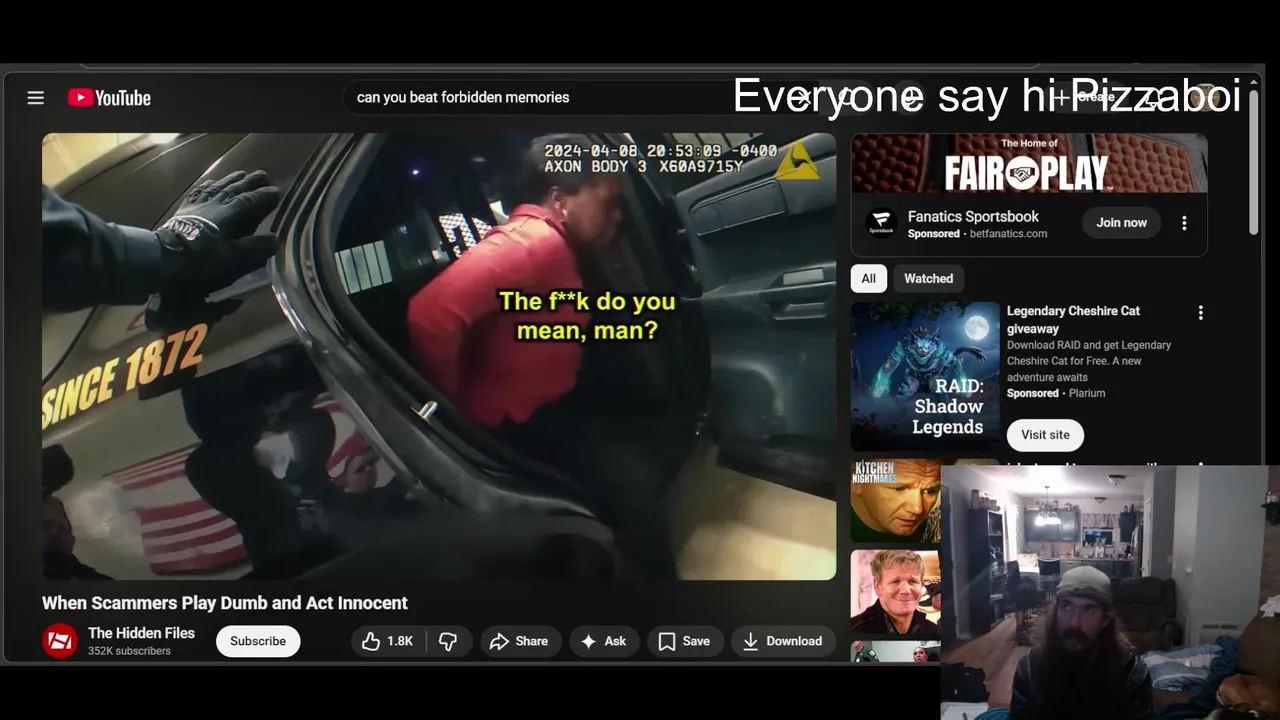1280x720 pixels.
Task: Select the Watched filter chip
Action: [928, 279]
